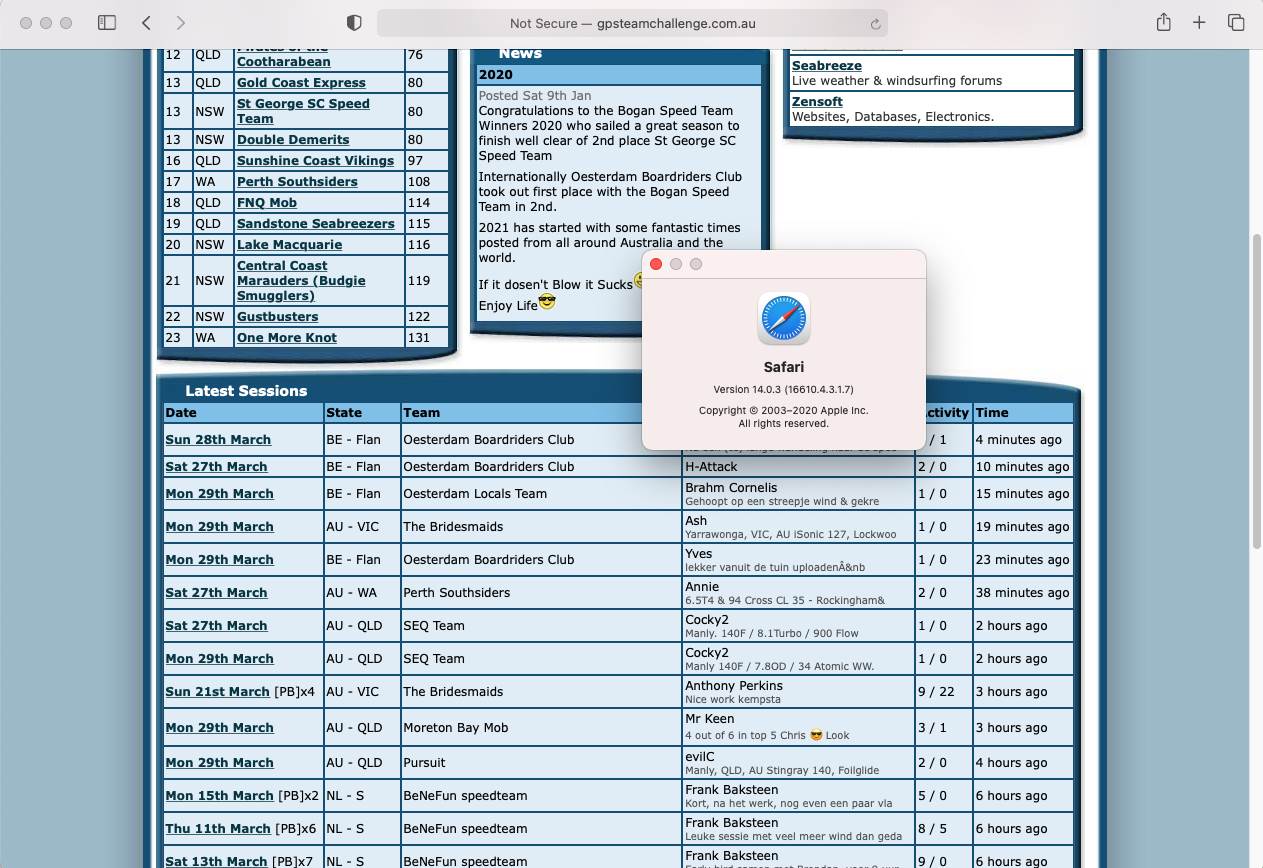Open a new tab with the plus button

pyautogui.click(x=1199, y=22)
